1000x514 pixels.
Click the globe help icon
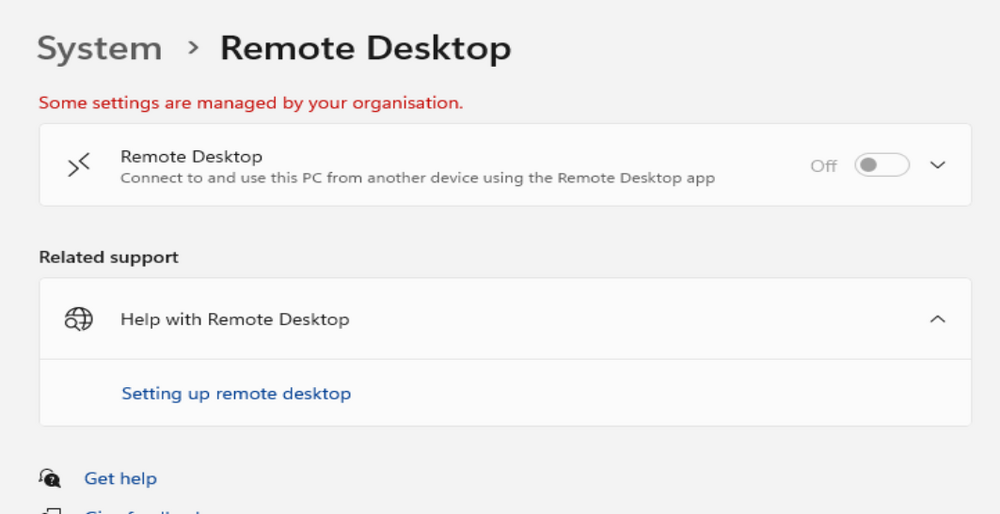78,319
